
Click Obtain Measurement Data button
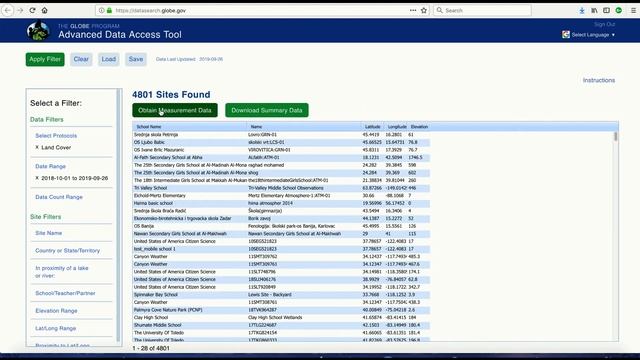click(x=175, y=110)
